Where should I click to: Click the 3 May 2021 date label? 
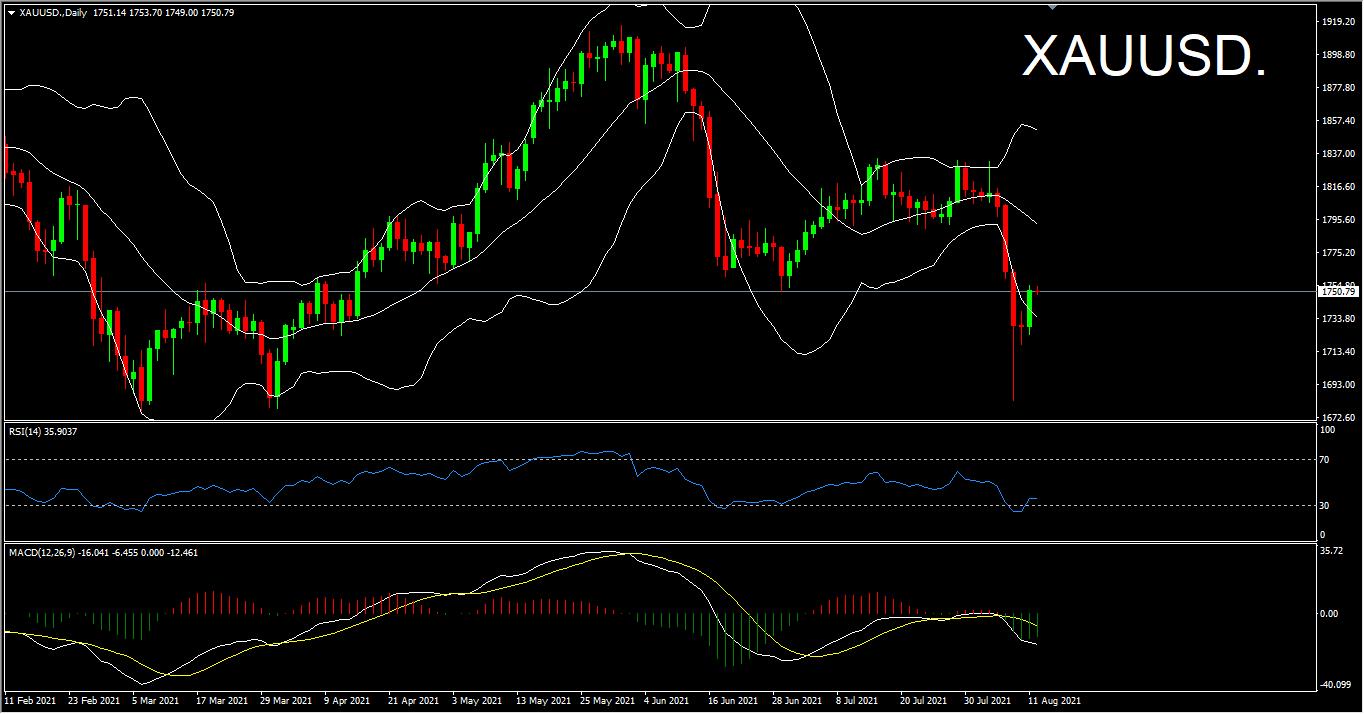[x=476, y=702]
